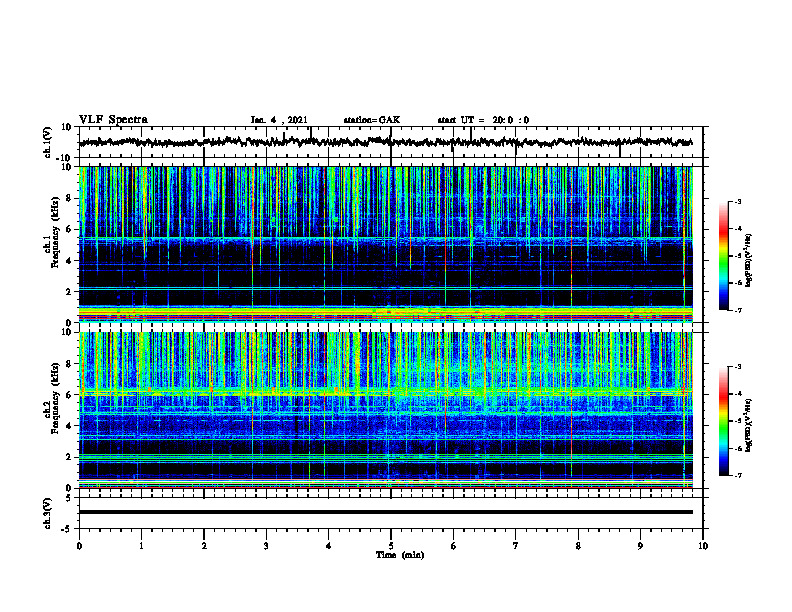Click time axis tick label "8"
Screen dimensions: 792x612
[x=578, y=546]
